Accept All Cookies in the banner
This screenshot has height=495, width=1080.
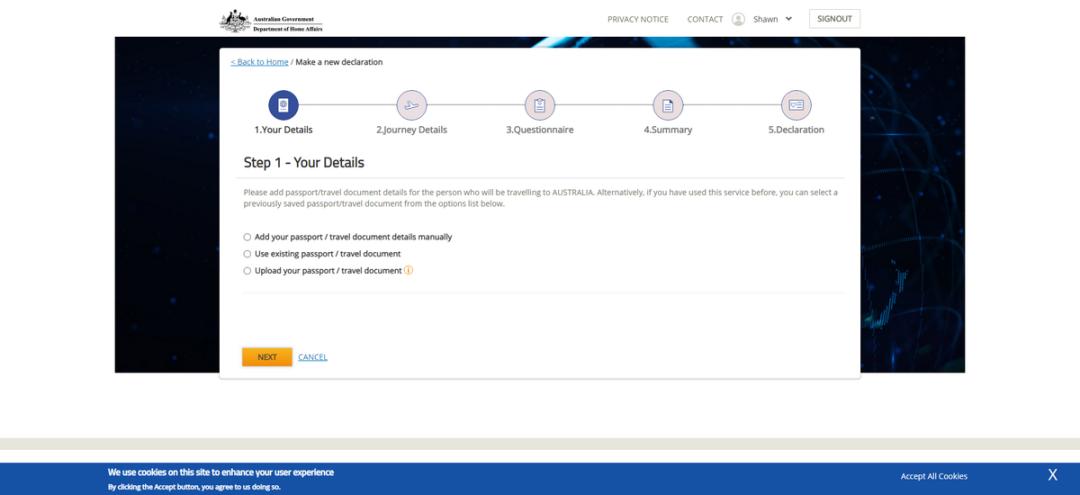click(933, 476)
